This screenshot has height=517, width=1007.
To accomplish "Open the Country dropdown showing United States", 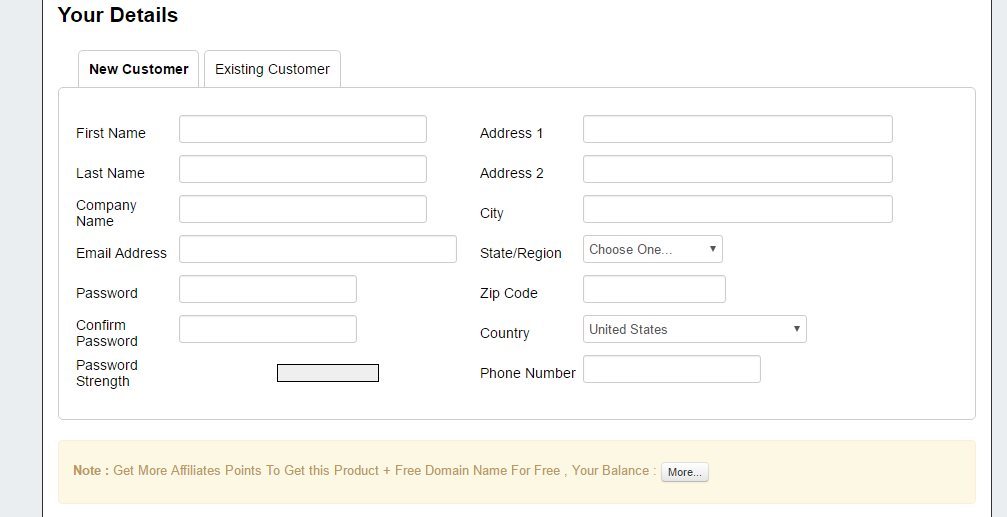I will tap(695, 329).
